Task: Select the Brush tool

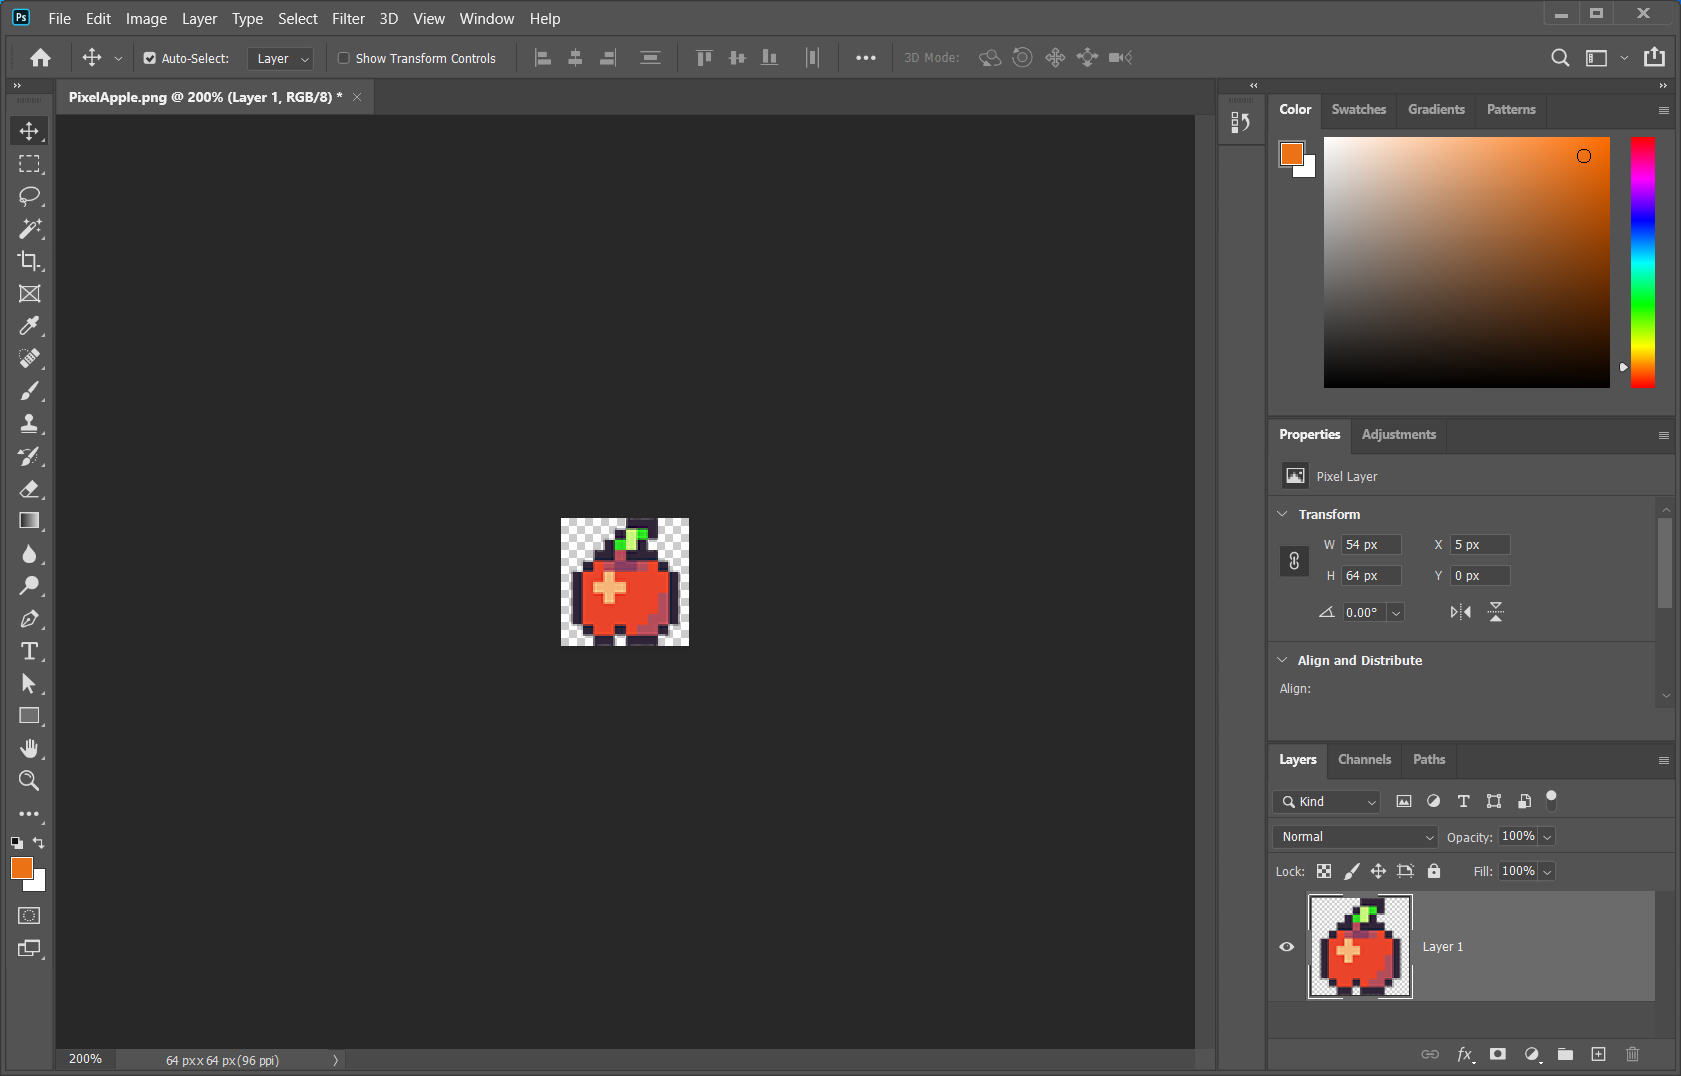Action: [29, 391]
